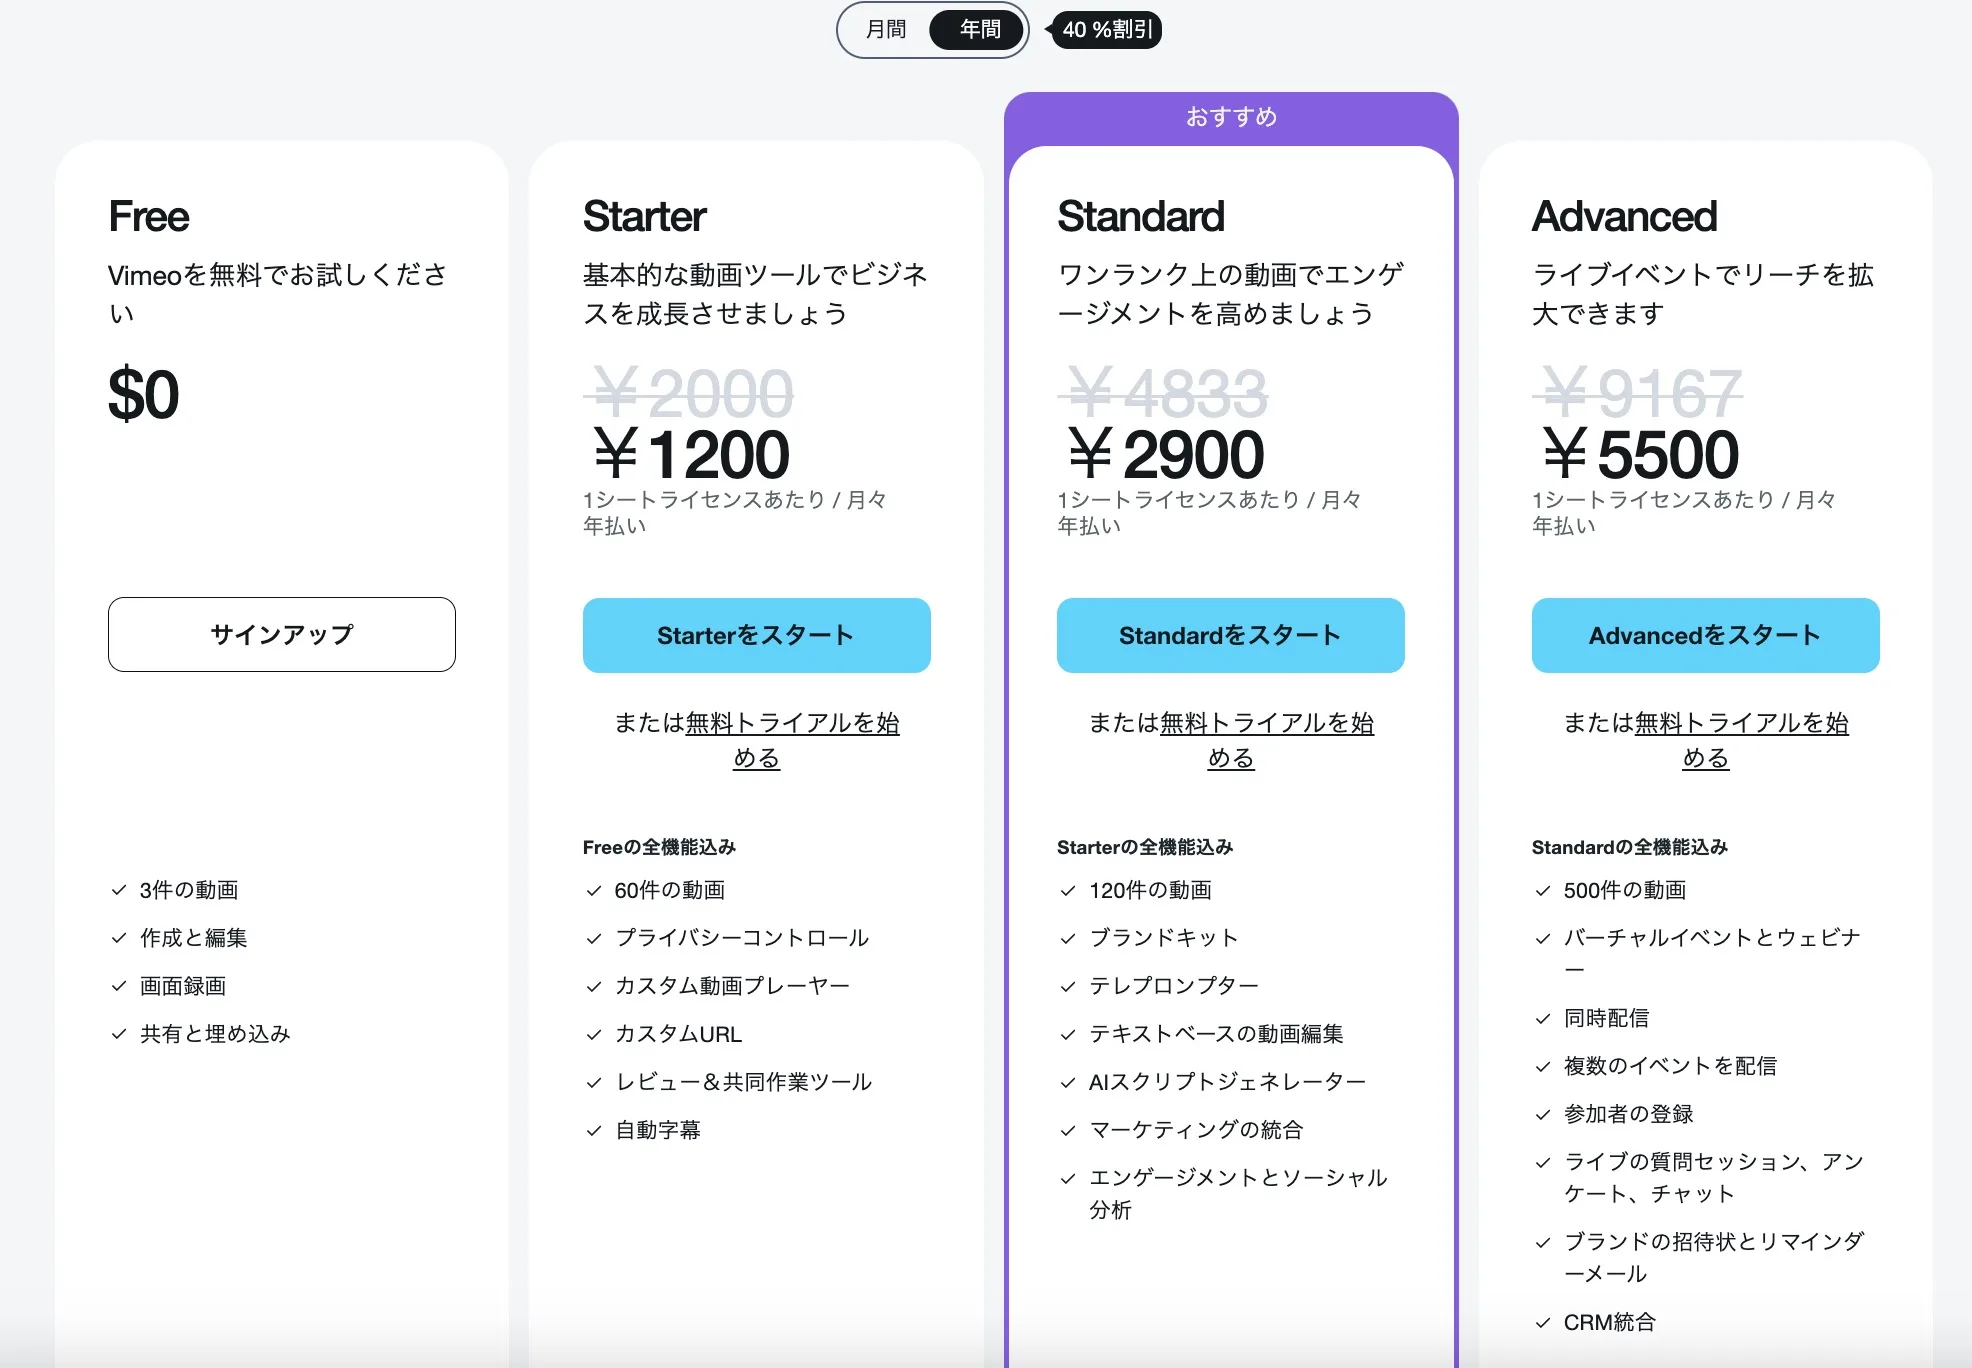The width and height of the screenshot is (1972, 1368).
Task: Click the Standard plan heading
Action: (1141, 216)
